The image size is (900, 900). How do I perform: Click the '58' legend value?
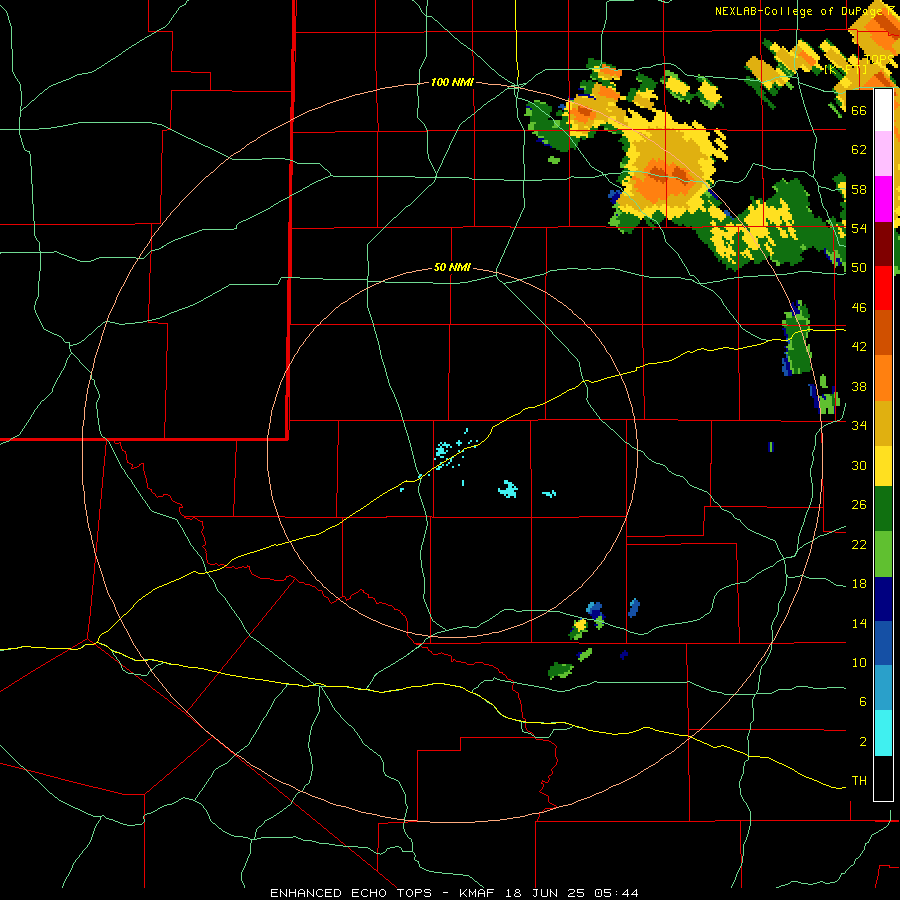coord(859,189)
